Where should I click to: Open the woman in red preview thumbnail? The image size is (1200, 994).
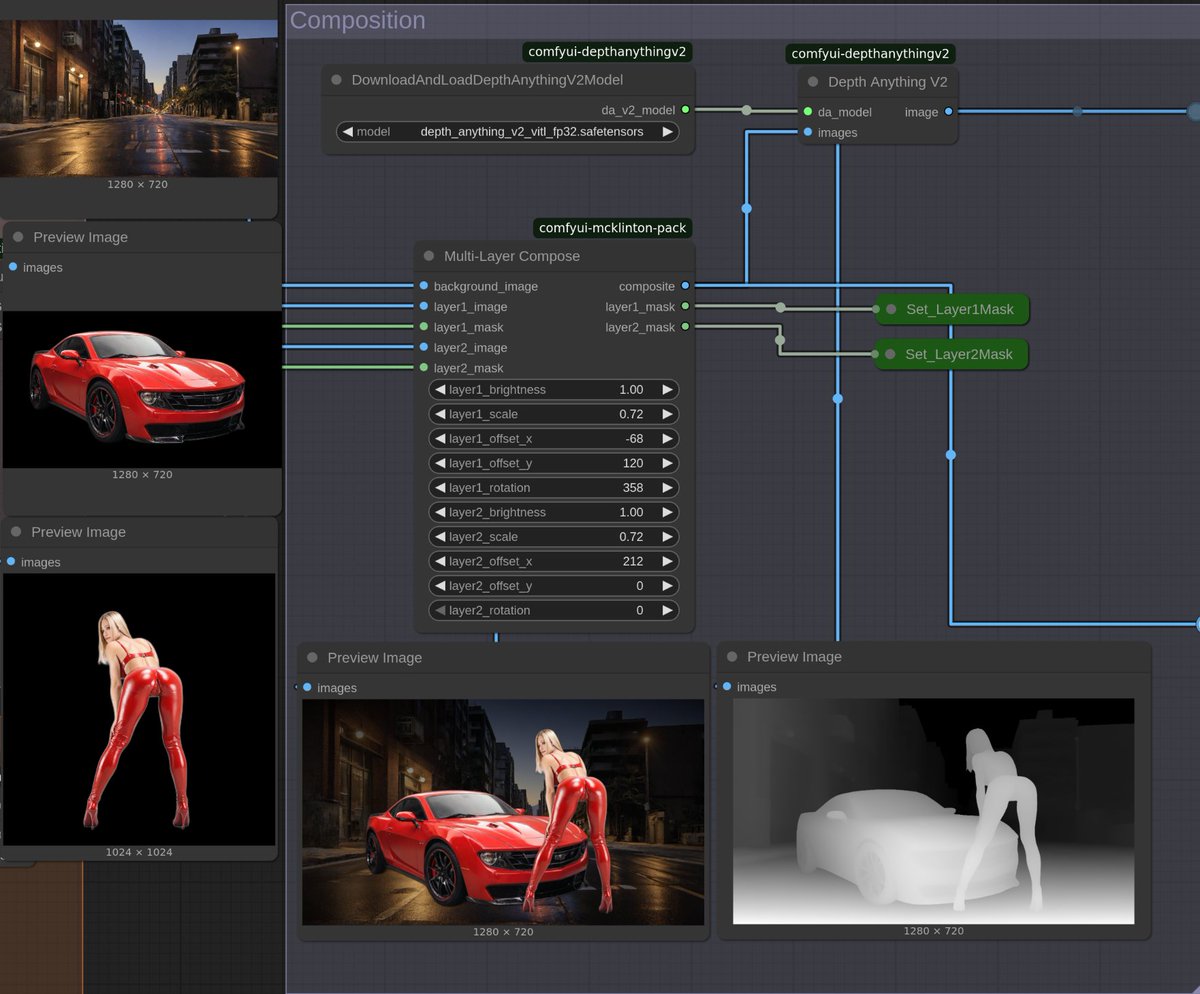tap(139, 709)
